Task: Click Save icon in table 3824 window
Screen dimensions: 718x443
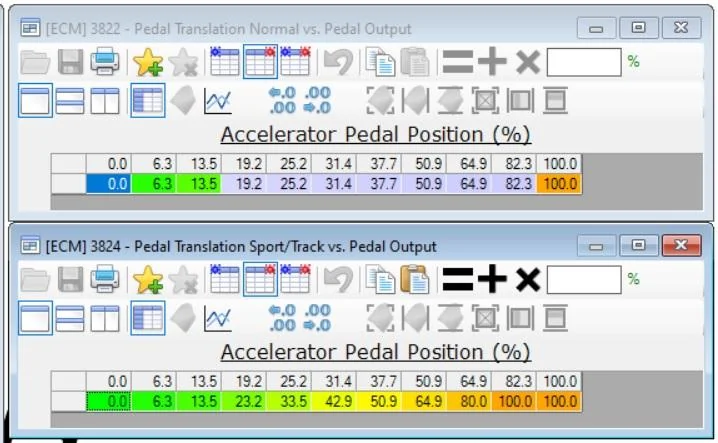Action: tap(71, 279)
